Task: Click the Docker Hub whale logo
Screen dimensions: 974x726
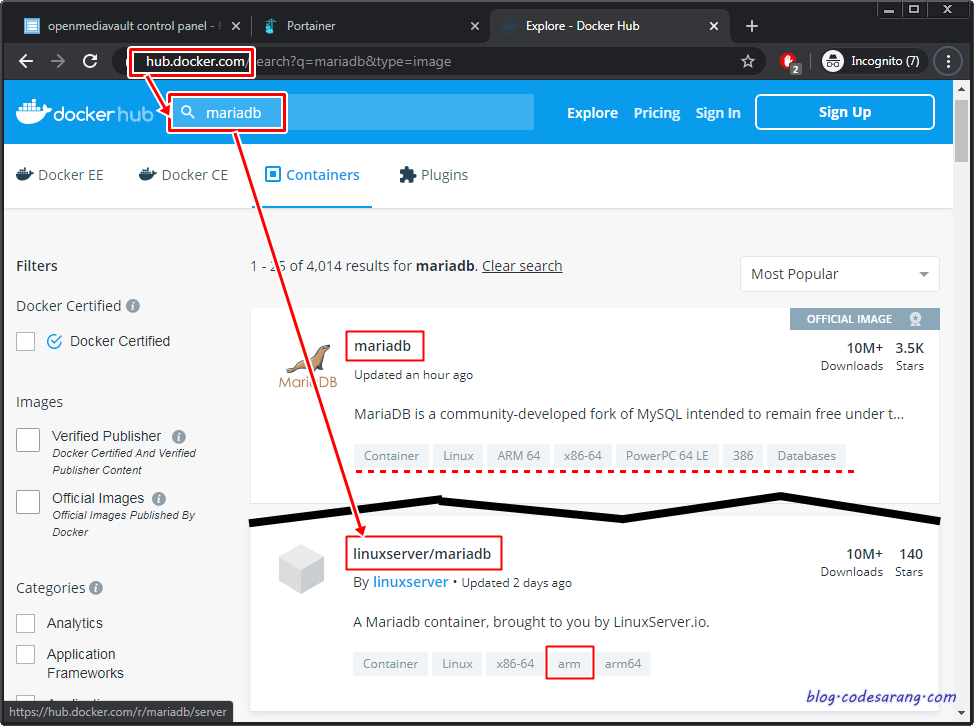Action: tap(84, 112)
